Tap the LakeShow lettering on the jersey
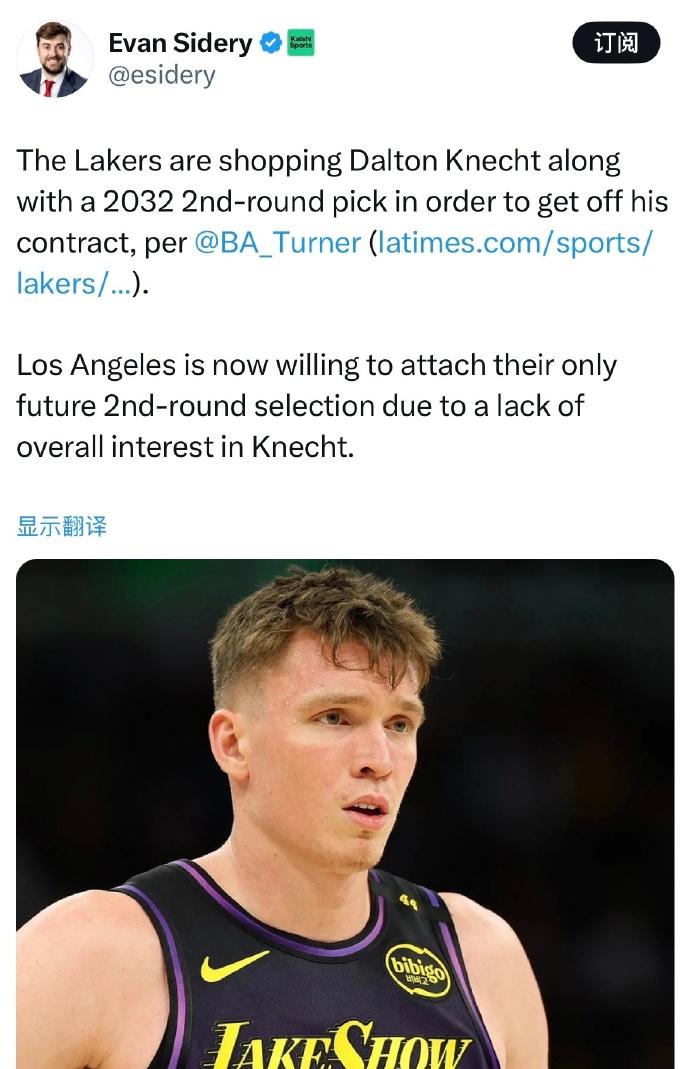Screen dimensions: 690x1069 pyautogui.click(x=340, y=1045)
